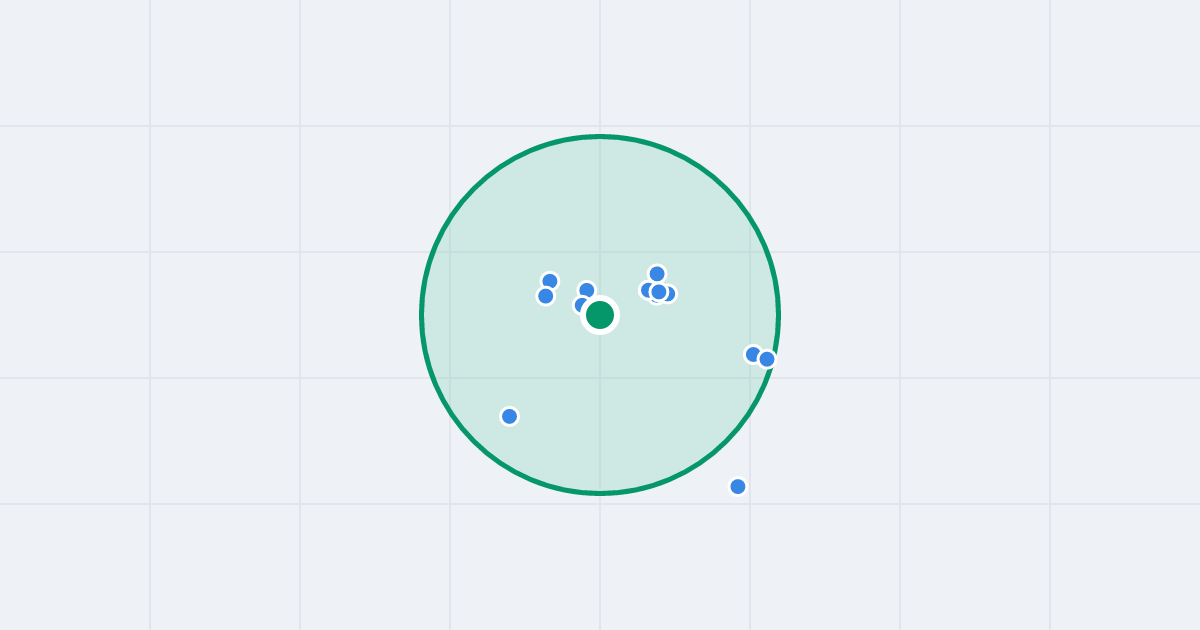1200x630 pixels.
Task: Click the green radius ring at its leftmost point
Action: [422, 315]
